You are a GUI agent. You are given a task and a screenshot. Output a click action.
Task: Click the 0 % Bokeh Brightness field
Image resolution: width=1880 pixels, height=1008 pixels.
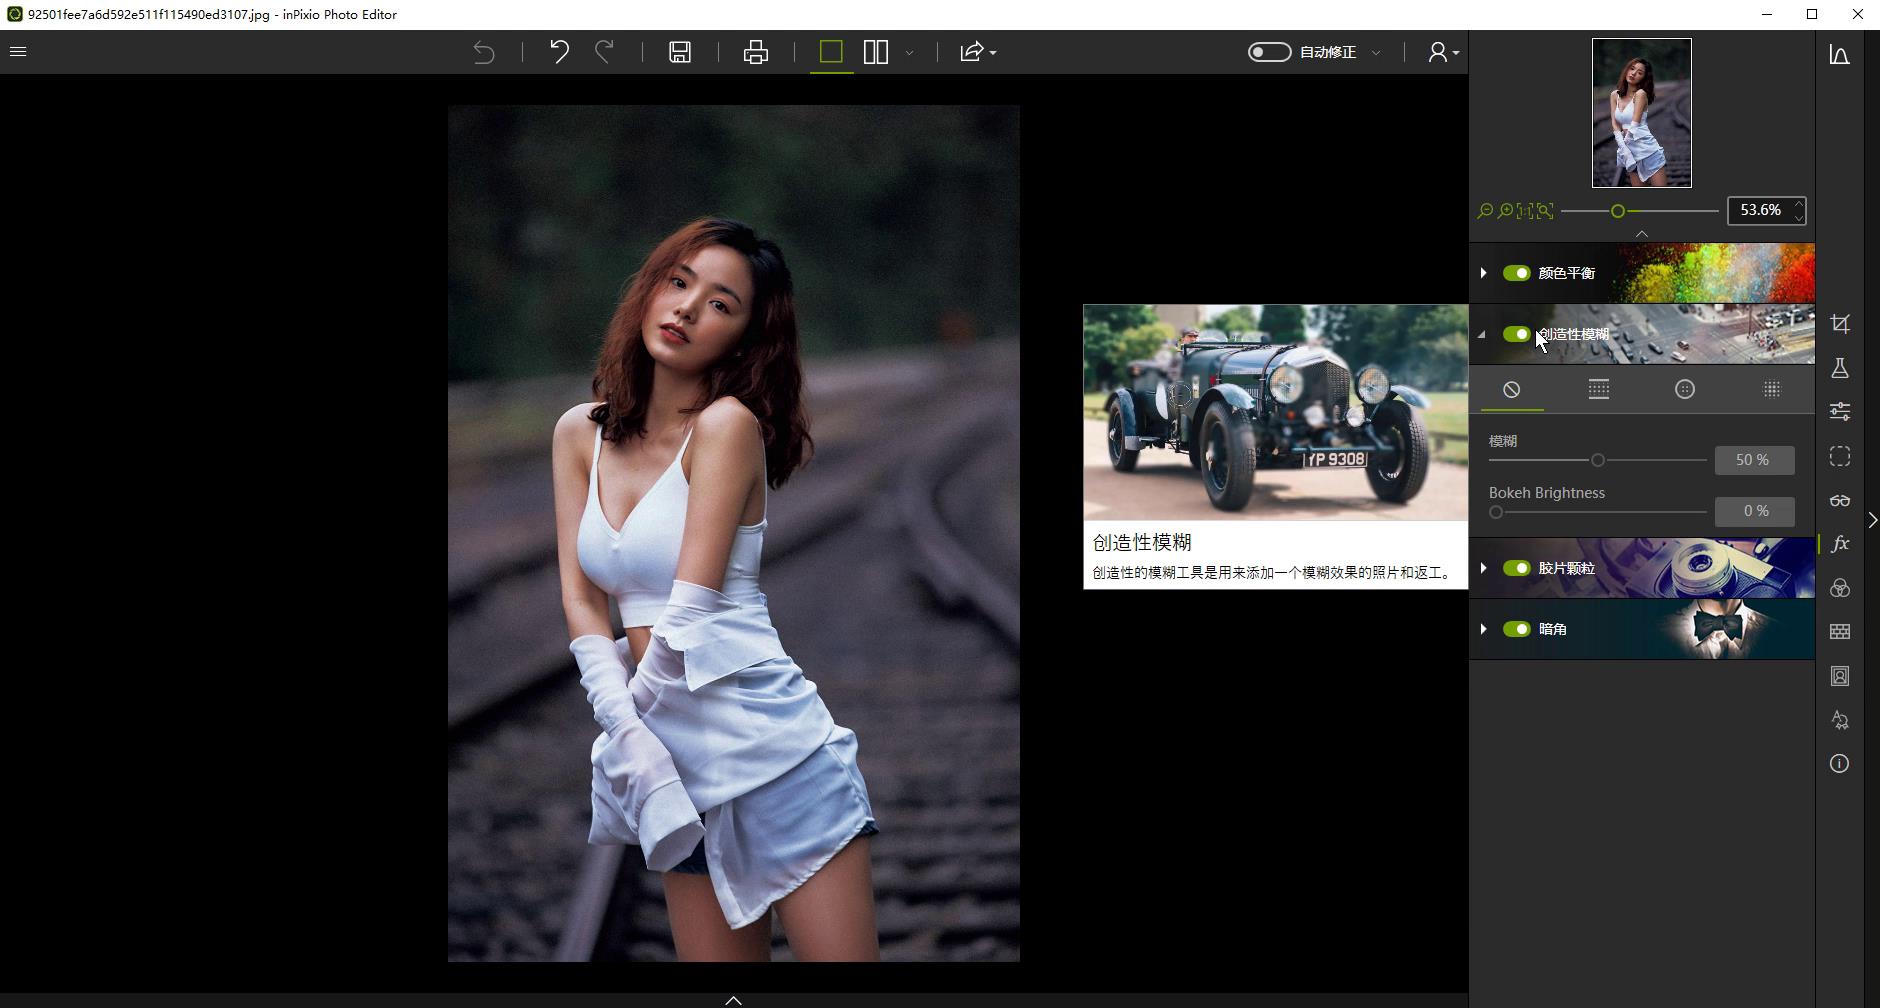[1755, 511]
